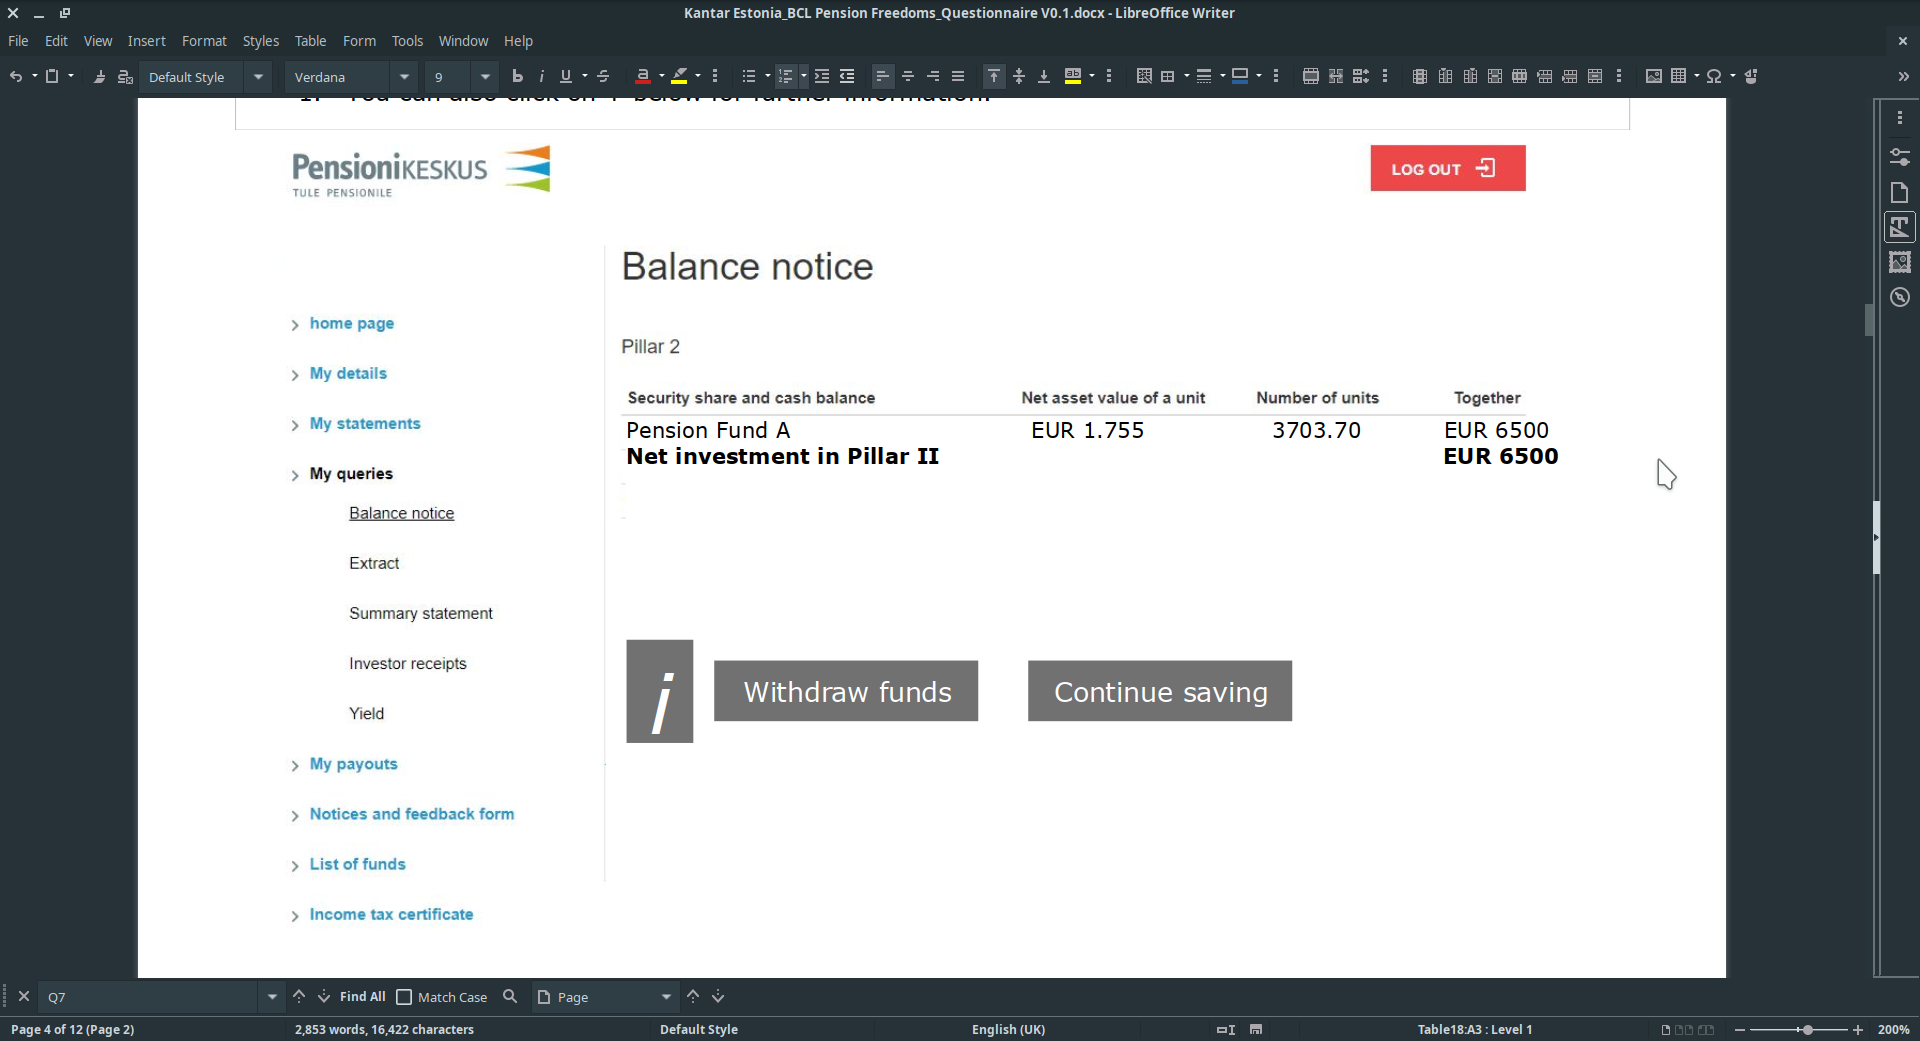The height and width of the screenshot is (1041, 1920).
Task: Open the Table menu
Action: click(x=310, y=41)
